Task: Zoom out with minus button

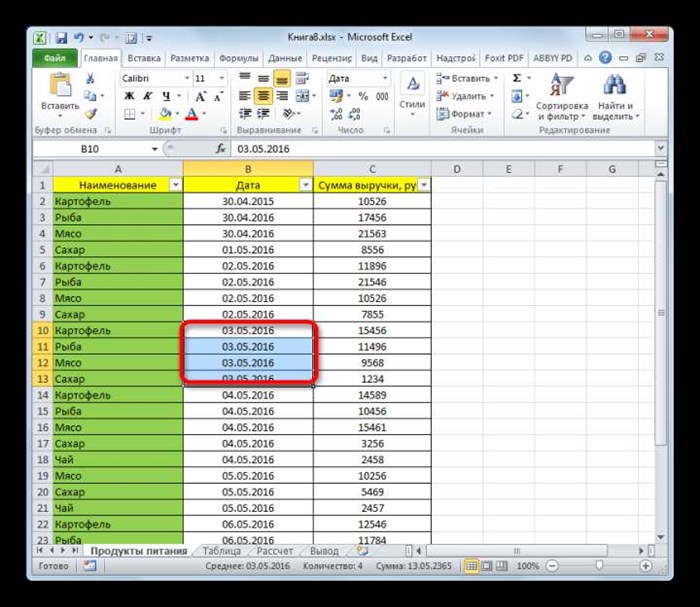Action: pos(553,566)
